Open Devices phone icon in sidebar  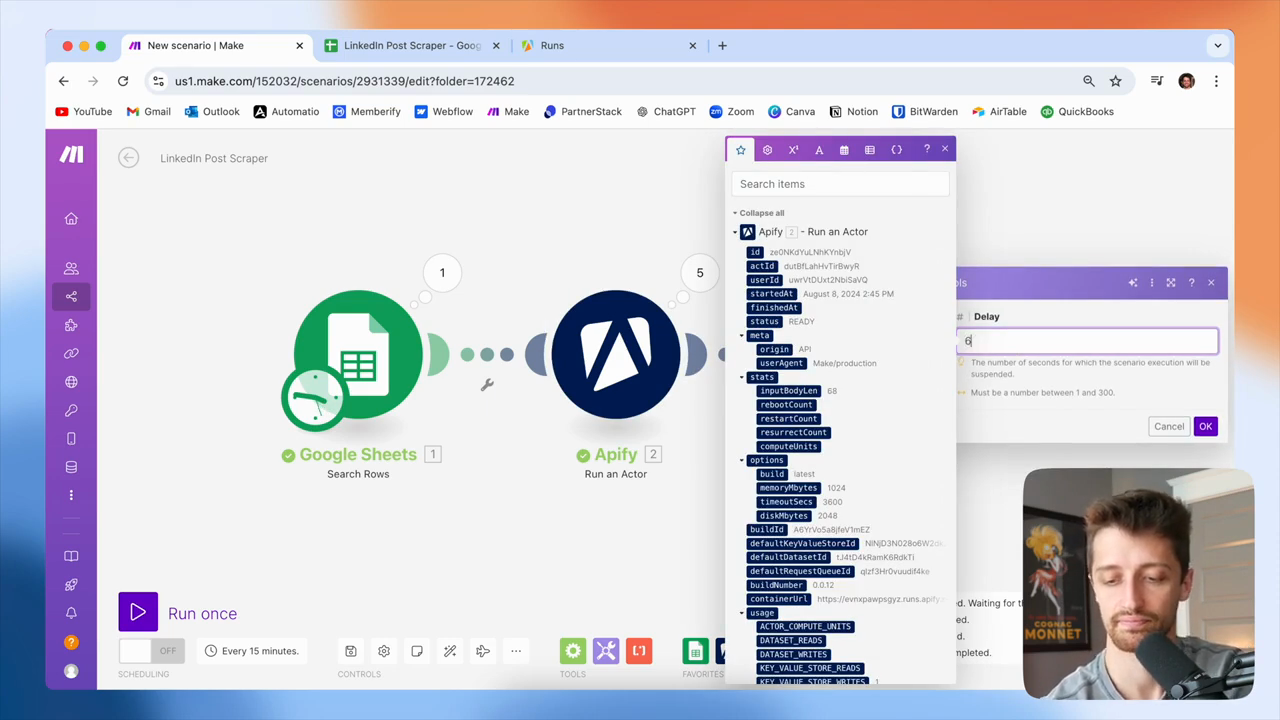pos(71,438)
